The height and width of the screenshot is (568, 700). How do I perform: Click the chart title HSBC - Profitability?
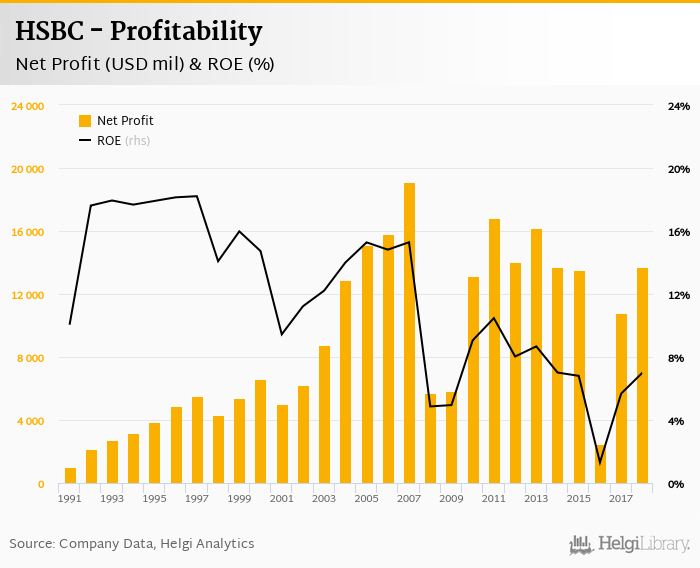(139, 31)
